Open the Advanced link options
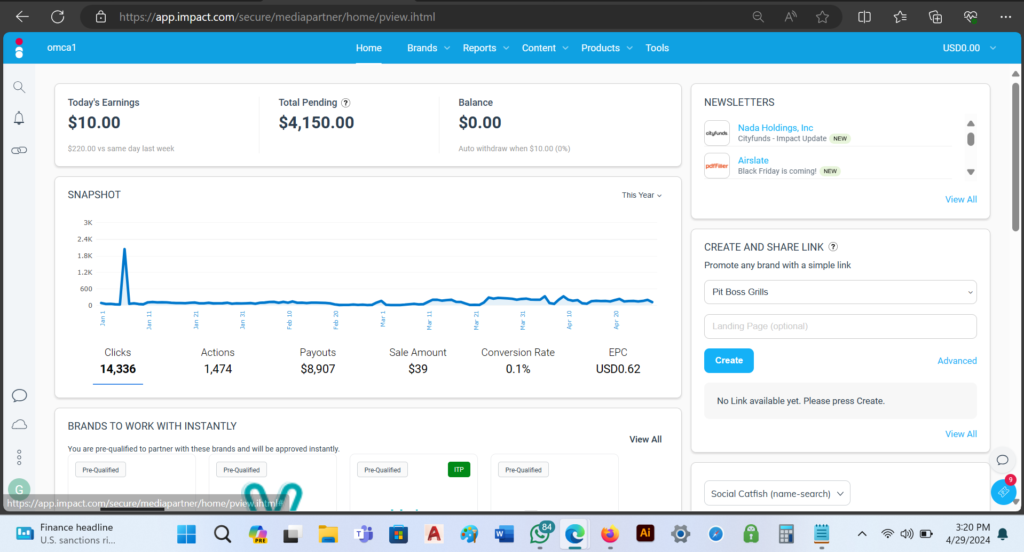The height and width of the screenshot is (552, 1024). 957,361
